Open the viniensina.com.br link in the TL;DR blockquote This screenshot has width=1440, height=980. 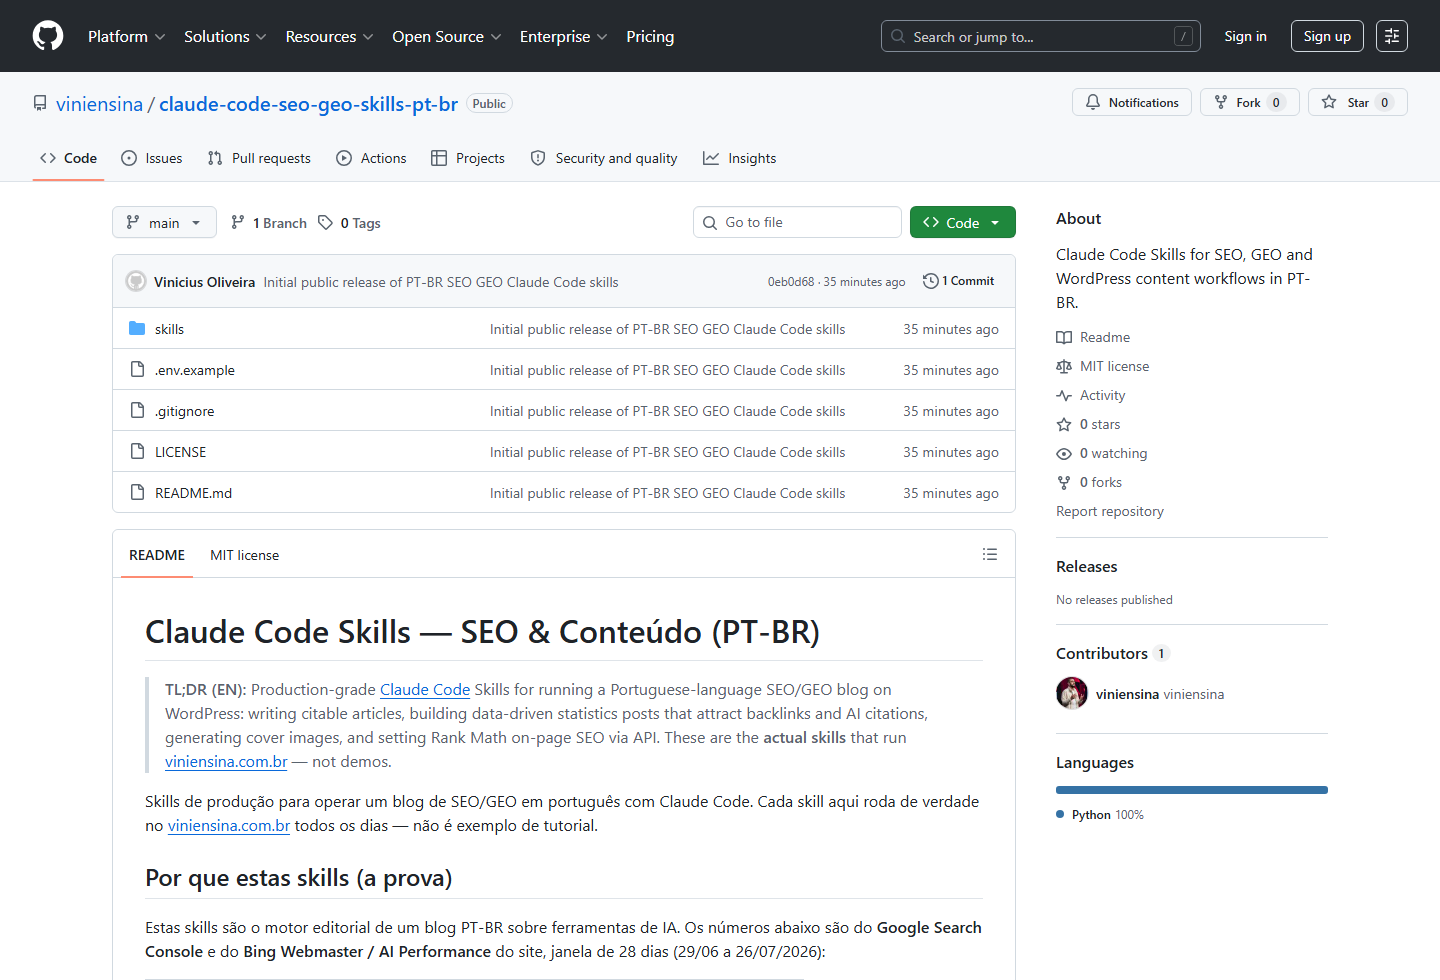tap(226, 762)
